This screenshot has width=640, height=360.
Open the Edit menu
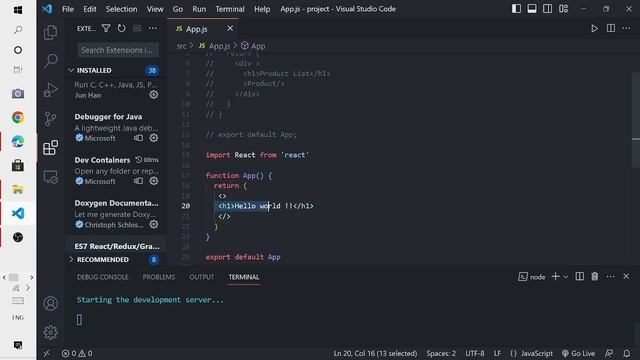(89, 9)
